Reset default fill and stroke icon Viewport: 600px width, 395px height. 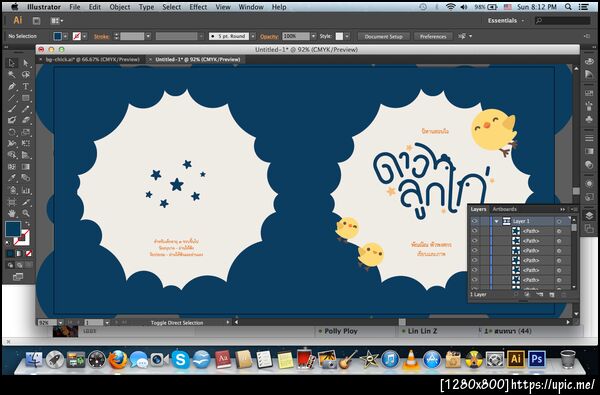point(9,242)
